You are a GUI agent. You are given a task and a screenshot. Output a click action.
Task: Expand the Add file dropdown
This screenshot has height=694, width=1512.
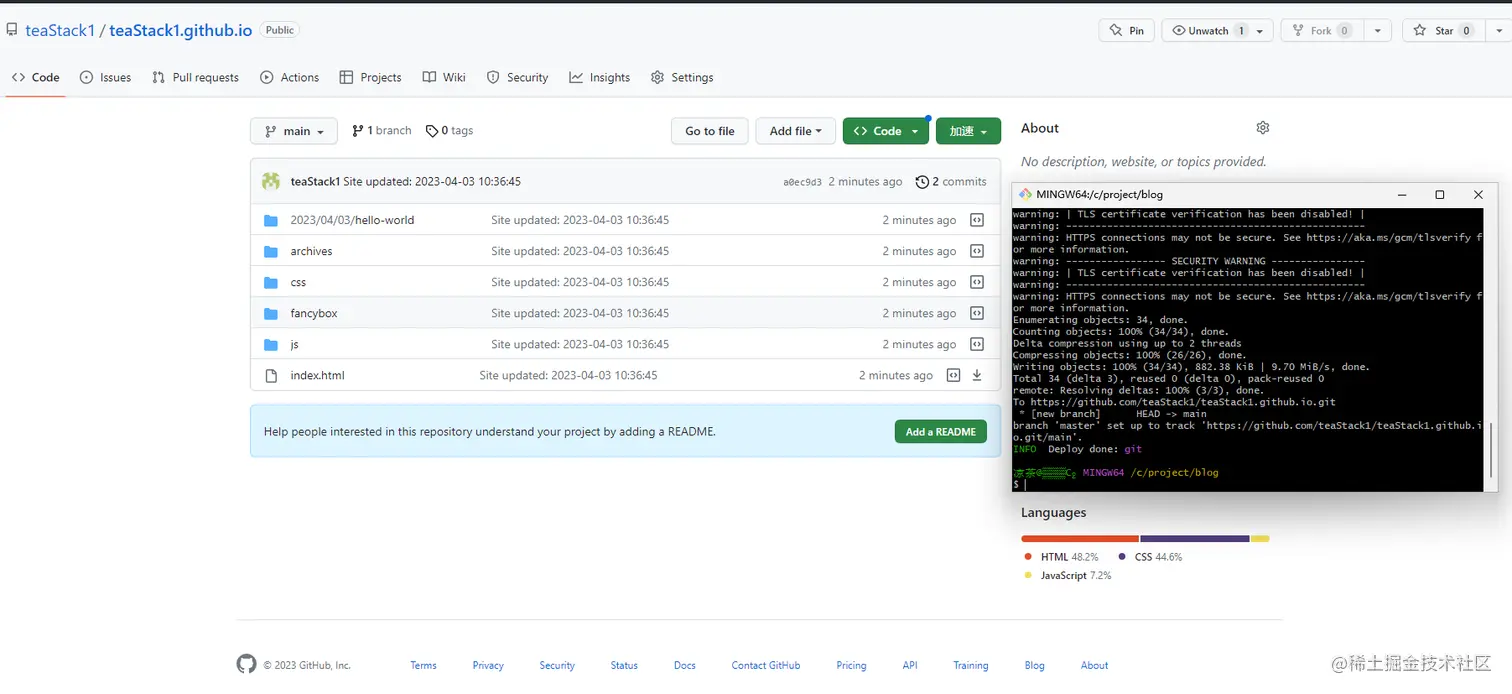[x=795, y=131]
